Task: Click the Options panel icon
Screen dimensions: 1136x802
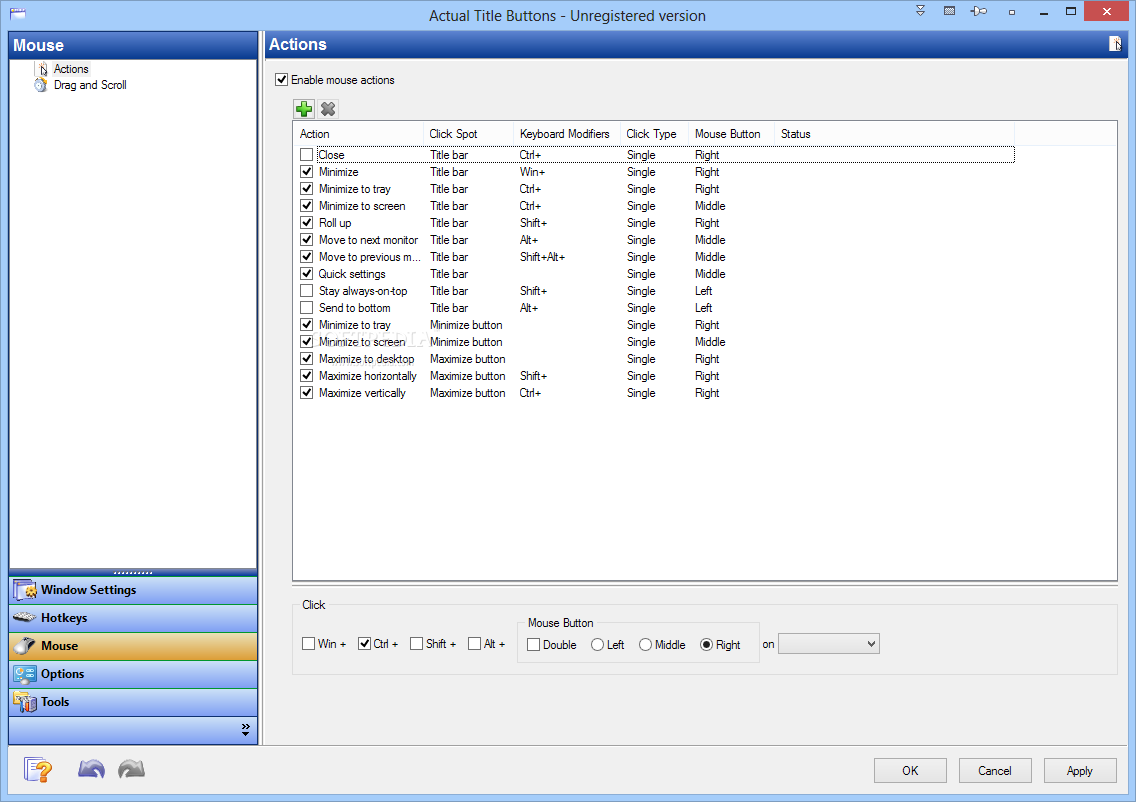Action: 25,674
